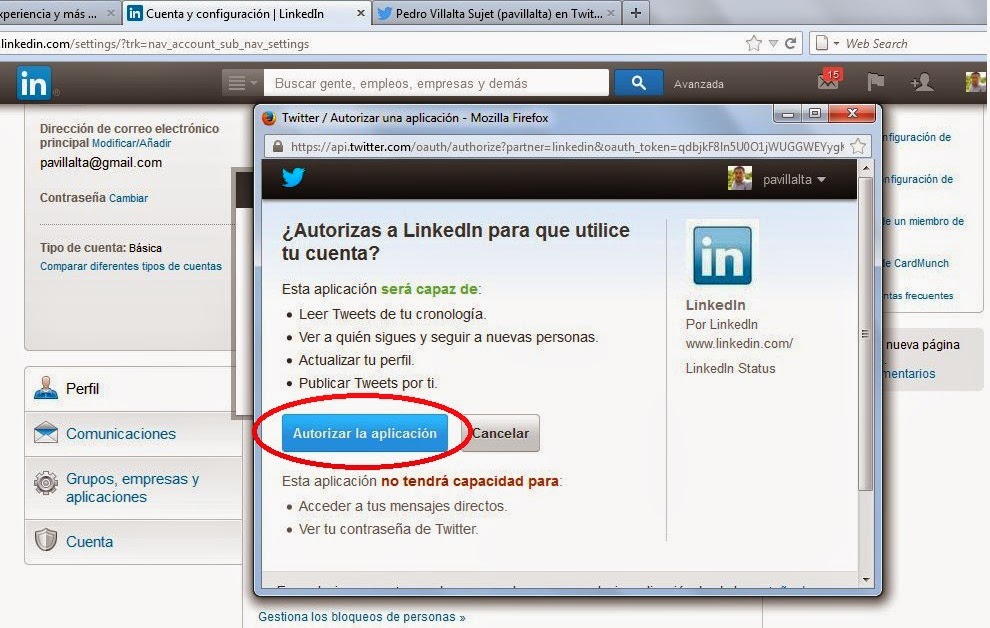Click the popup scrollbar up arrow
Viewport: 990px width, 628px height.
click(866, 168)
